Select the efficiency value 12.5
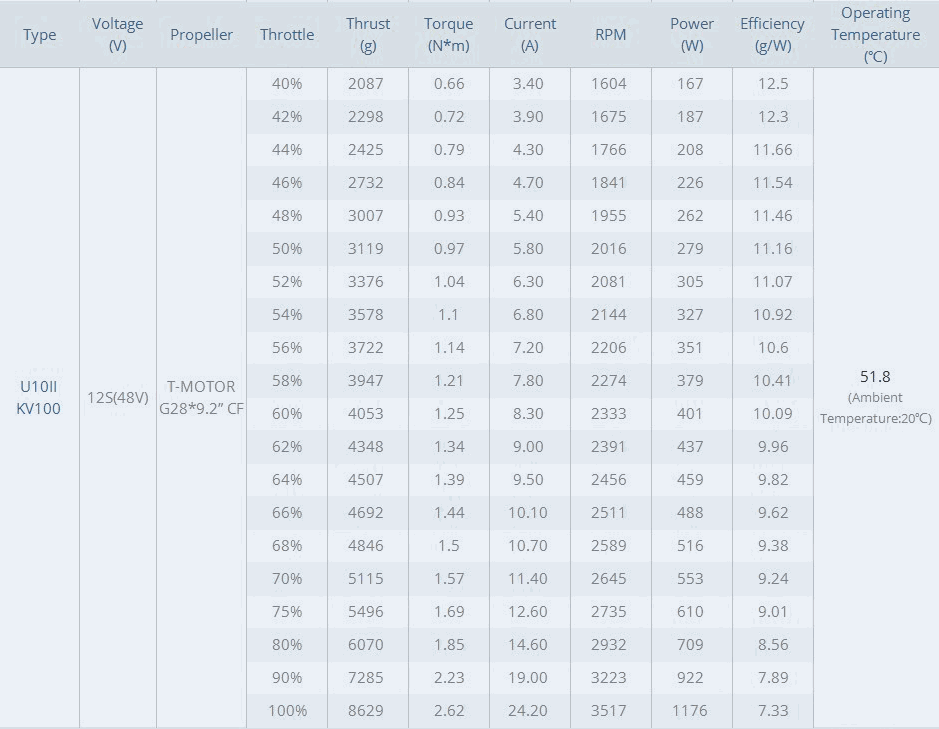The image size is (939, 729). point(773,84)
